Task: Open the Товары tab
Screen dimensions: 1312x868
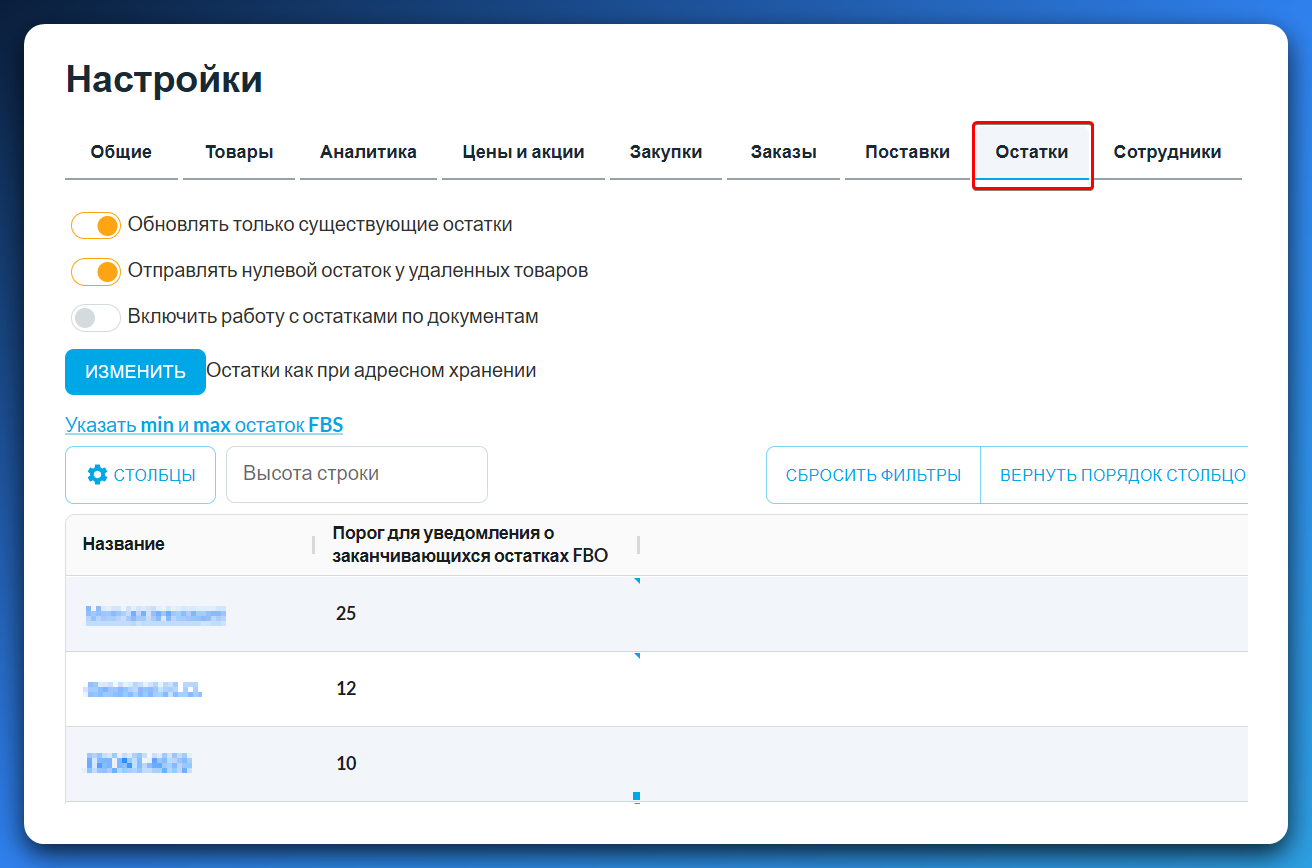Action: [x=239, y=153]
